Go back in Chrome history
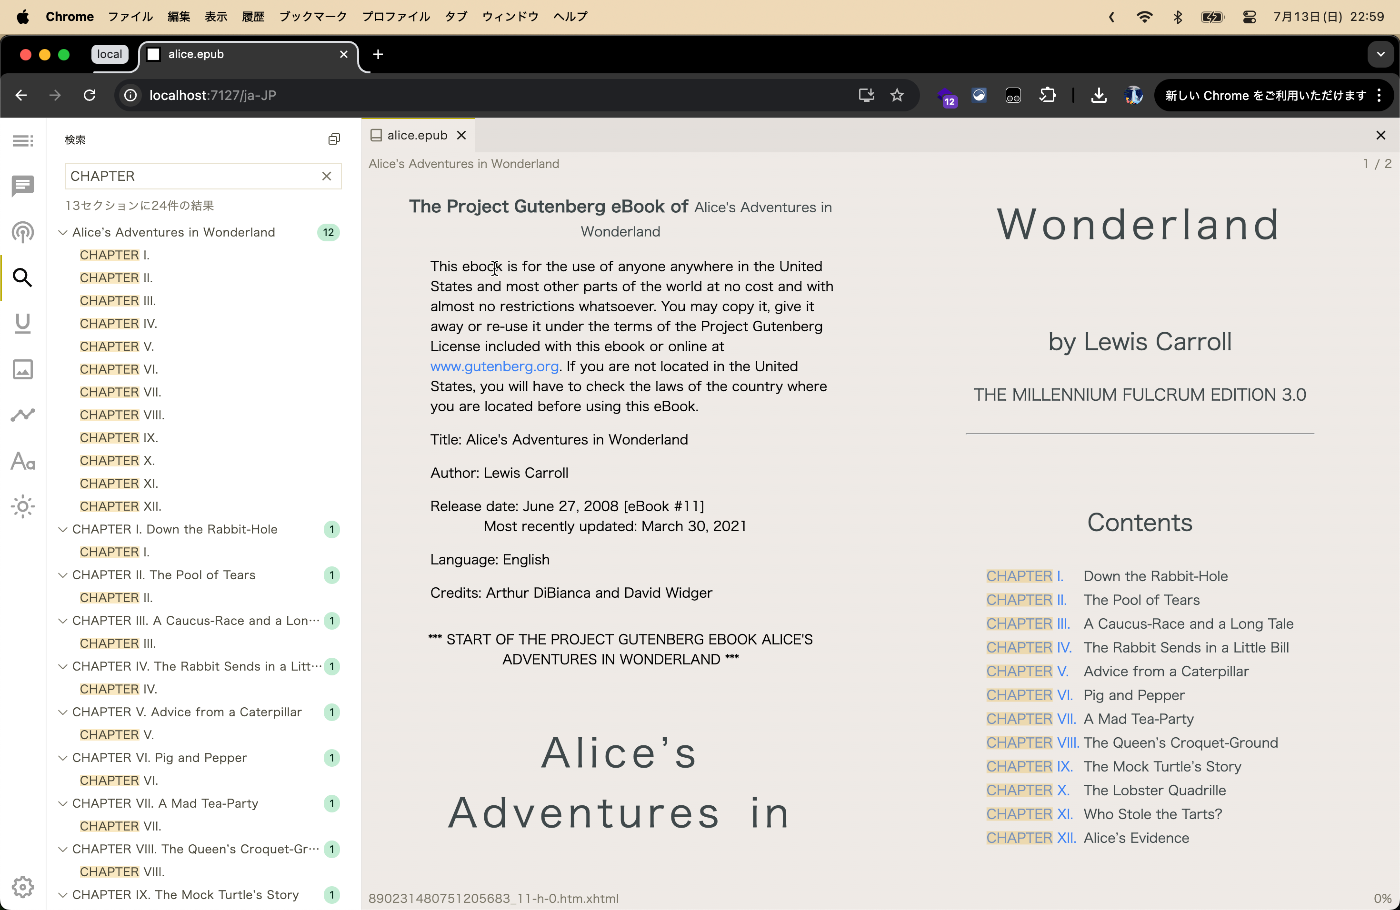1400x910 pixels. click(21, 95)
